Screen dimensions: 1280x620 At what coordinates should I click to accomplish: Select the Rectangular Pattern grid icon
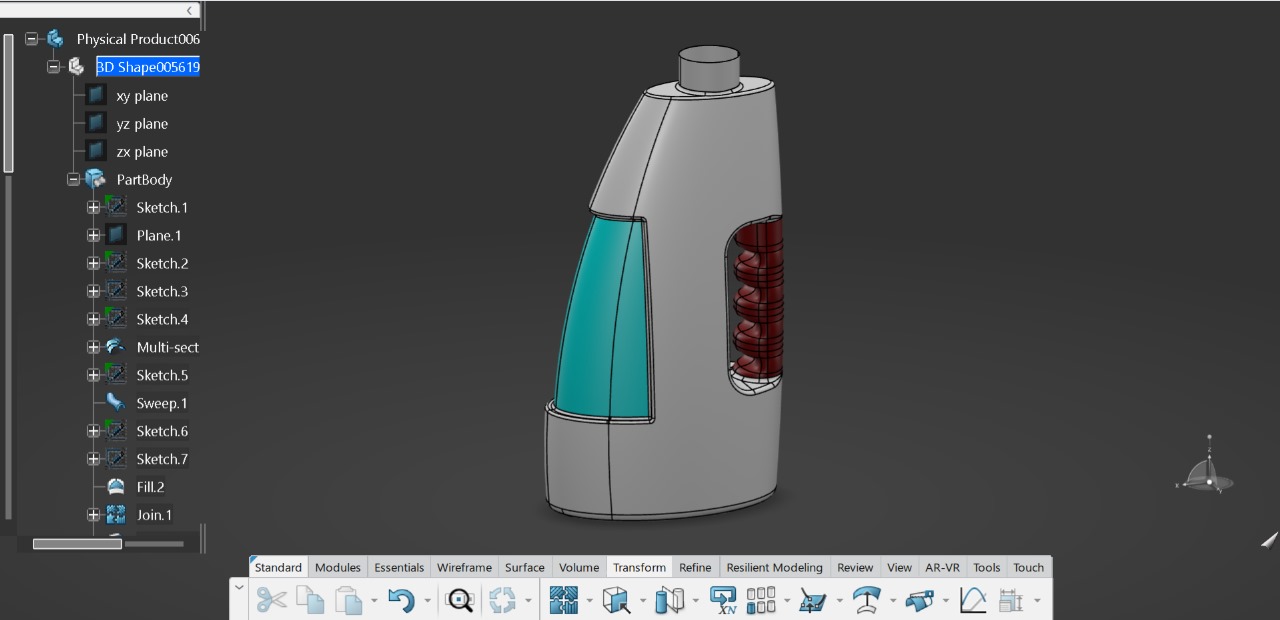tap(761, 599)
